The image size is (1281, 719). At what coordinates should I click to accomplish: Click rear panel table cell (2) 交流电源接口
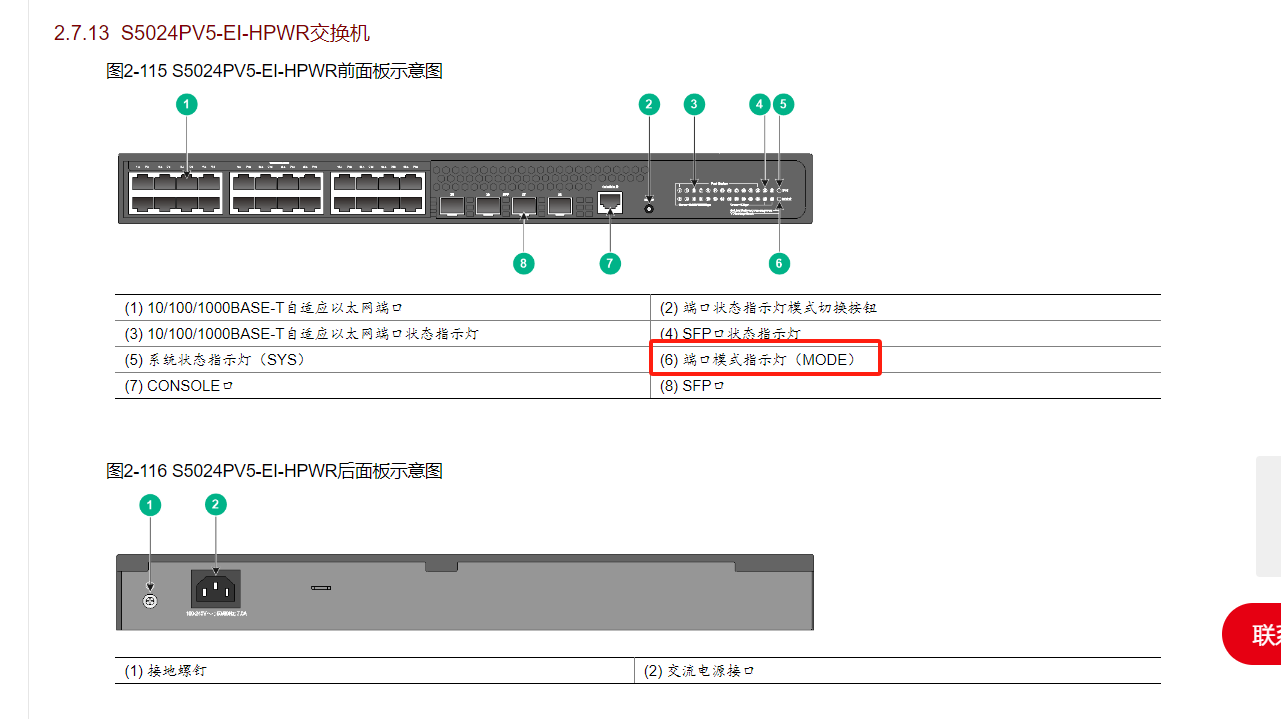898,671
